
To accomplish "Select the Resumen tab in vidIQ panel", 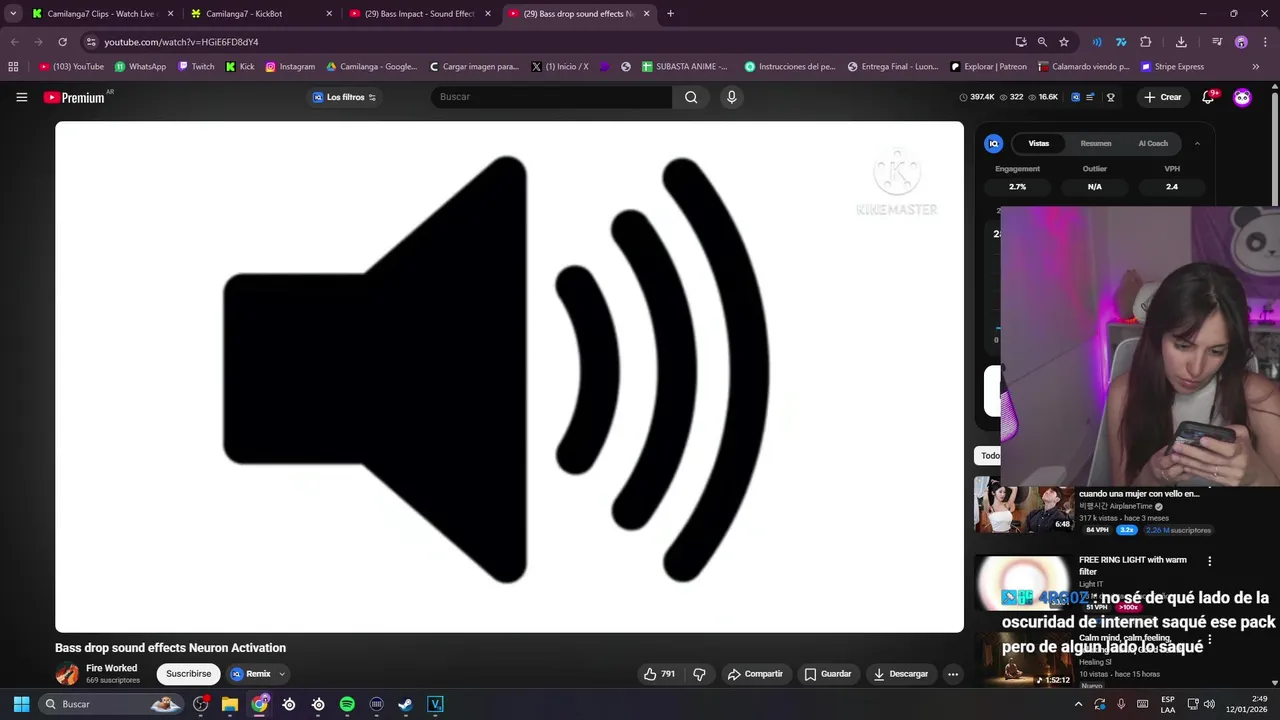I will [x=1095, y=143].
